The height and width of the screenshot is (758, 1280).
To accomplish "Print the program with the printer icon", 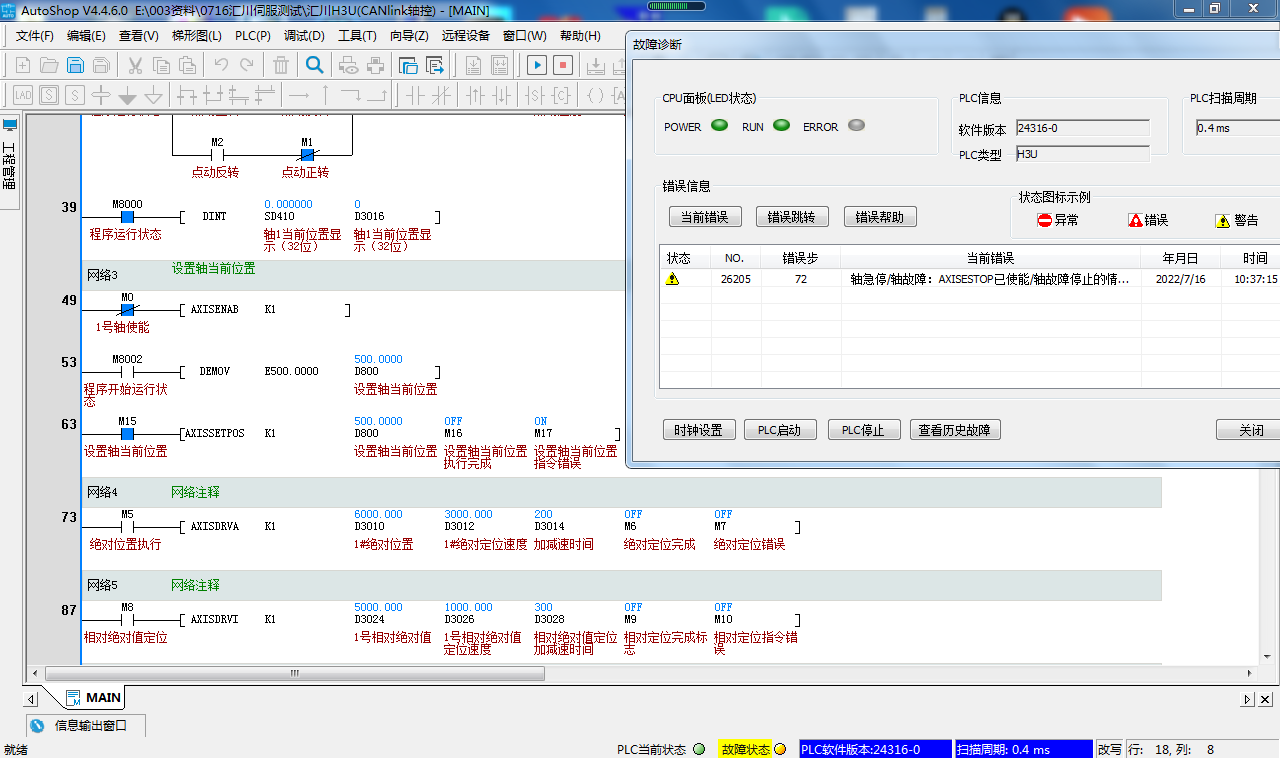I will (x=375, y=66).
